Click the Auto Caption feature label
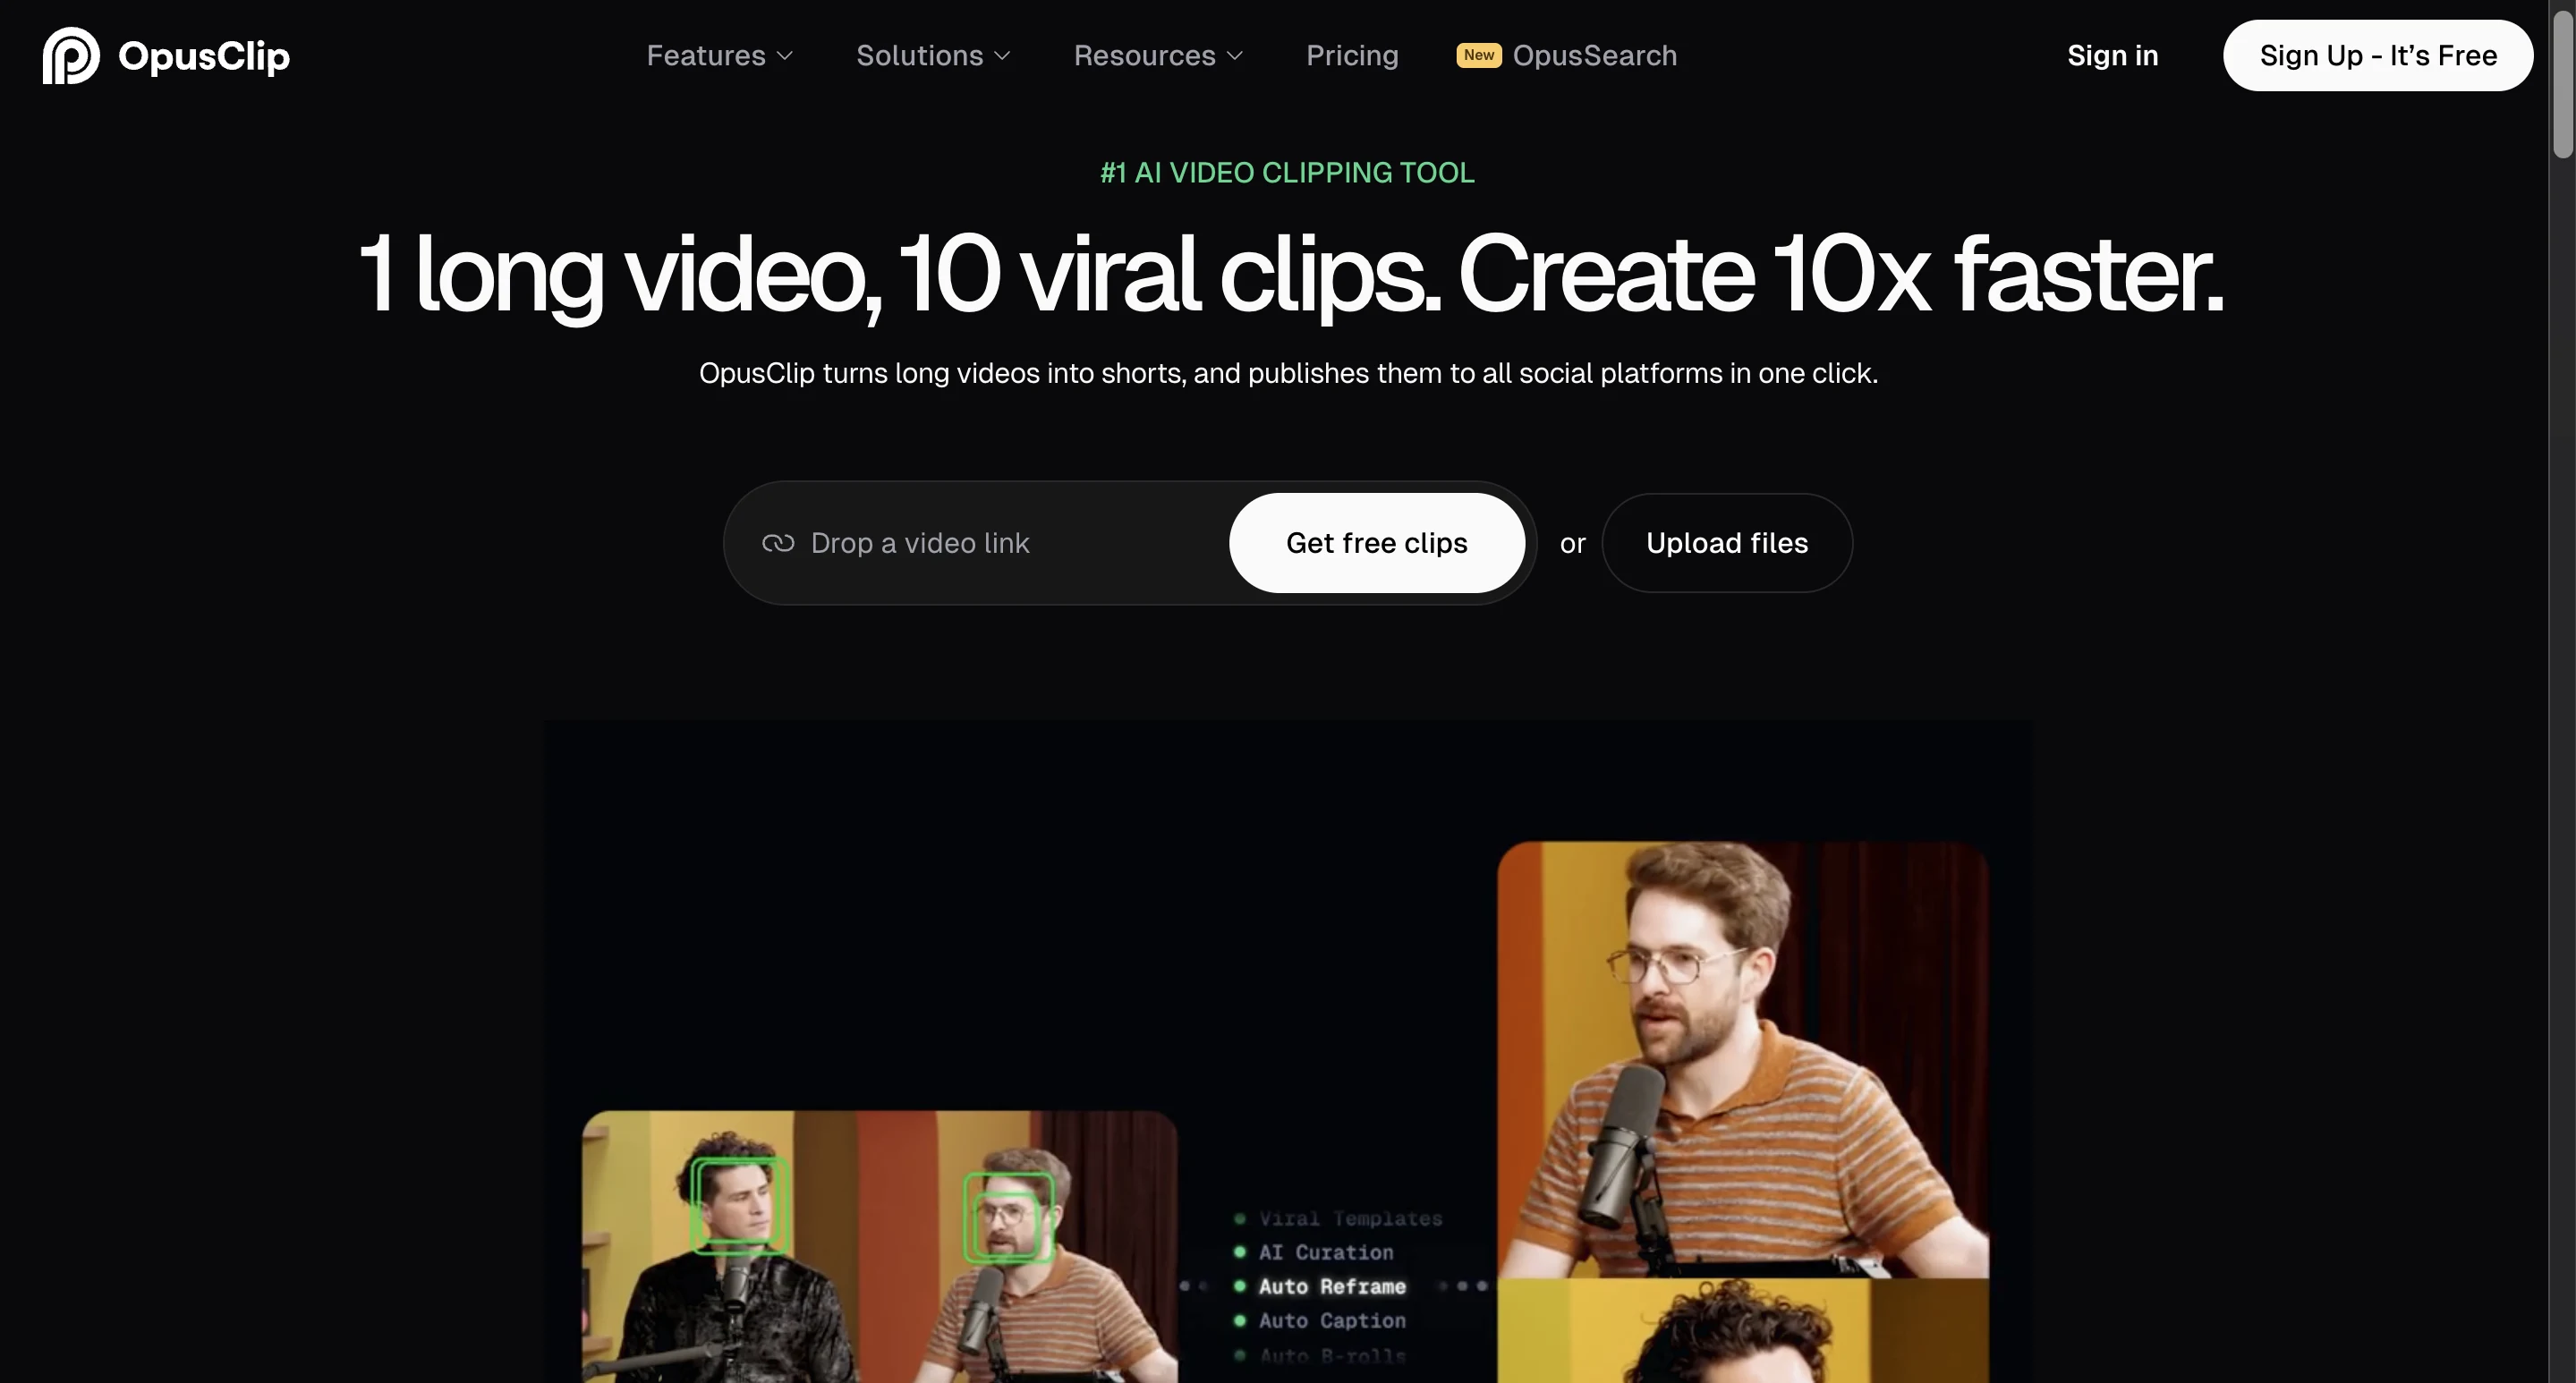Viewport: 2576px width, 1383px height. 1332,1321
